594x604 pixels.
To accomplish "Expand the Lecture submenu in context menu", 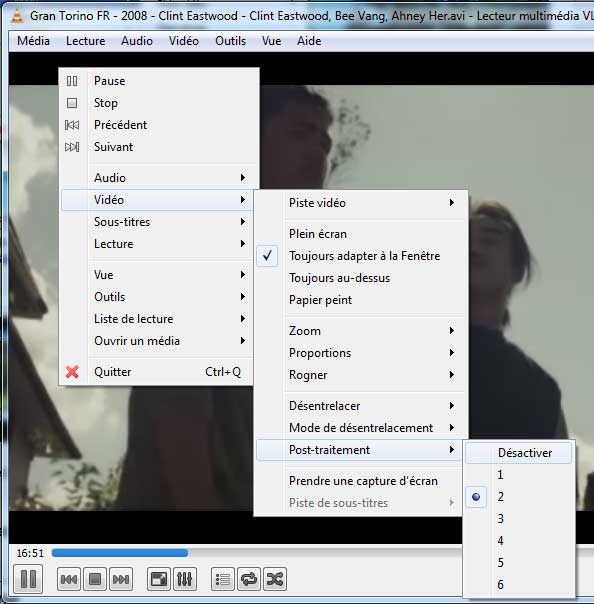I will 157,244.
